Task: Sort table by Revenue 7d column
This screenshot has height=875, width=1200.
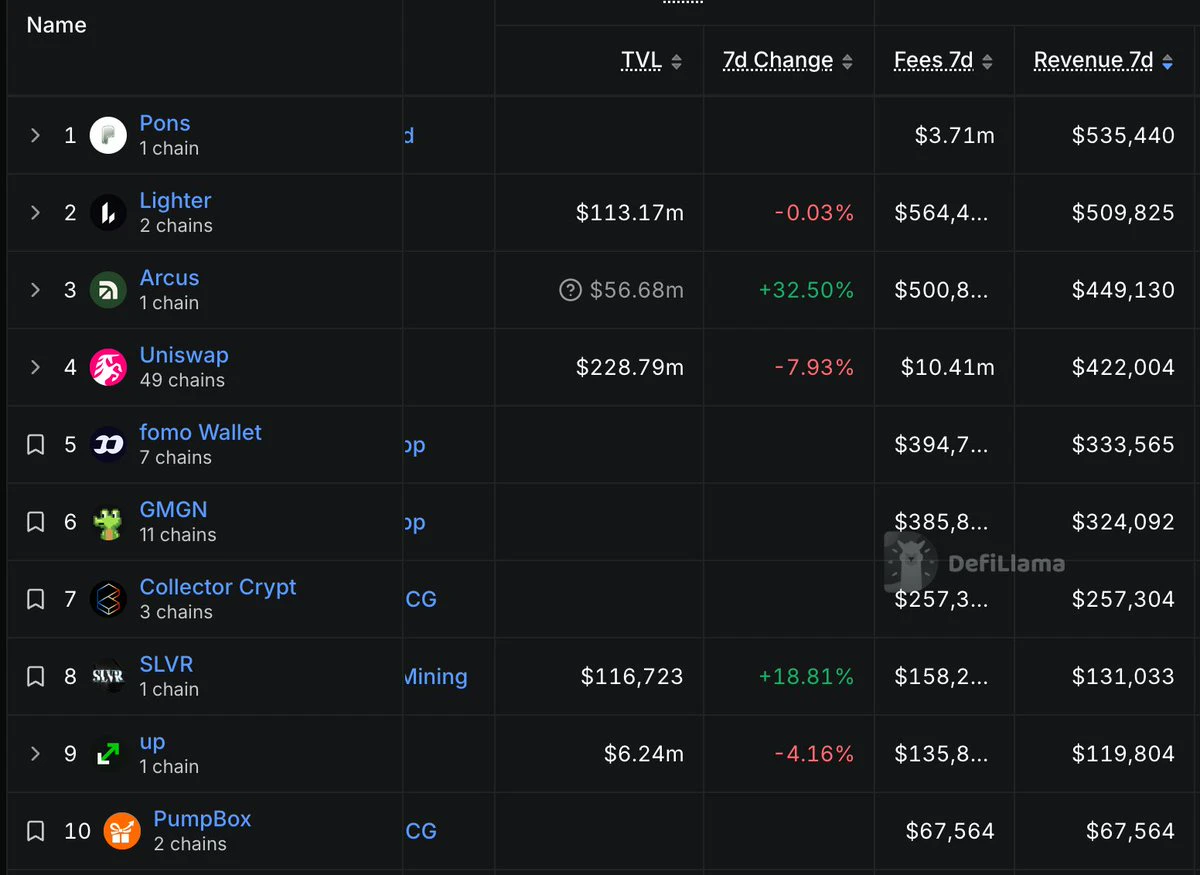Action: 1093,60
